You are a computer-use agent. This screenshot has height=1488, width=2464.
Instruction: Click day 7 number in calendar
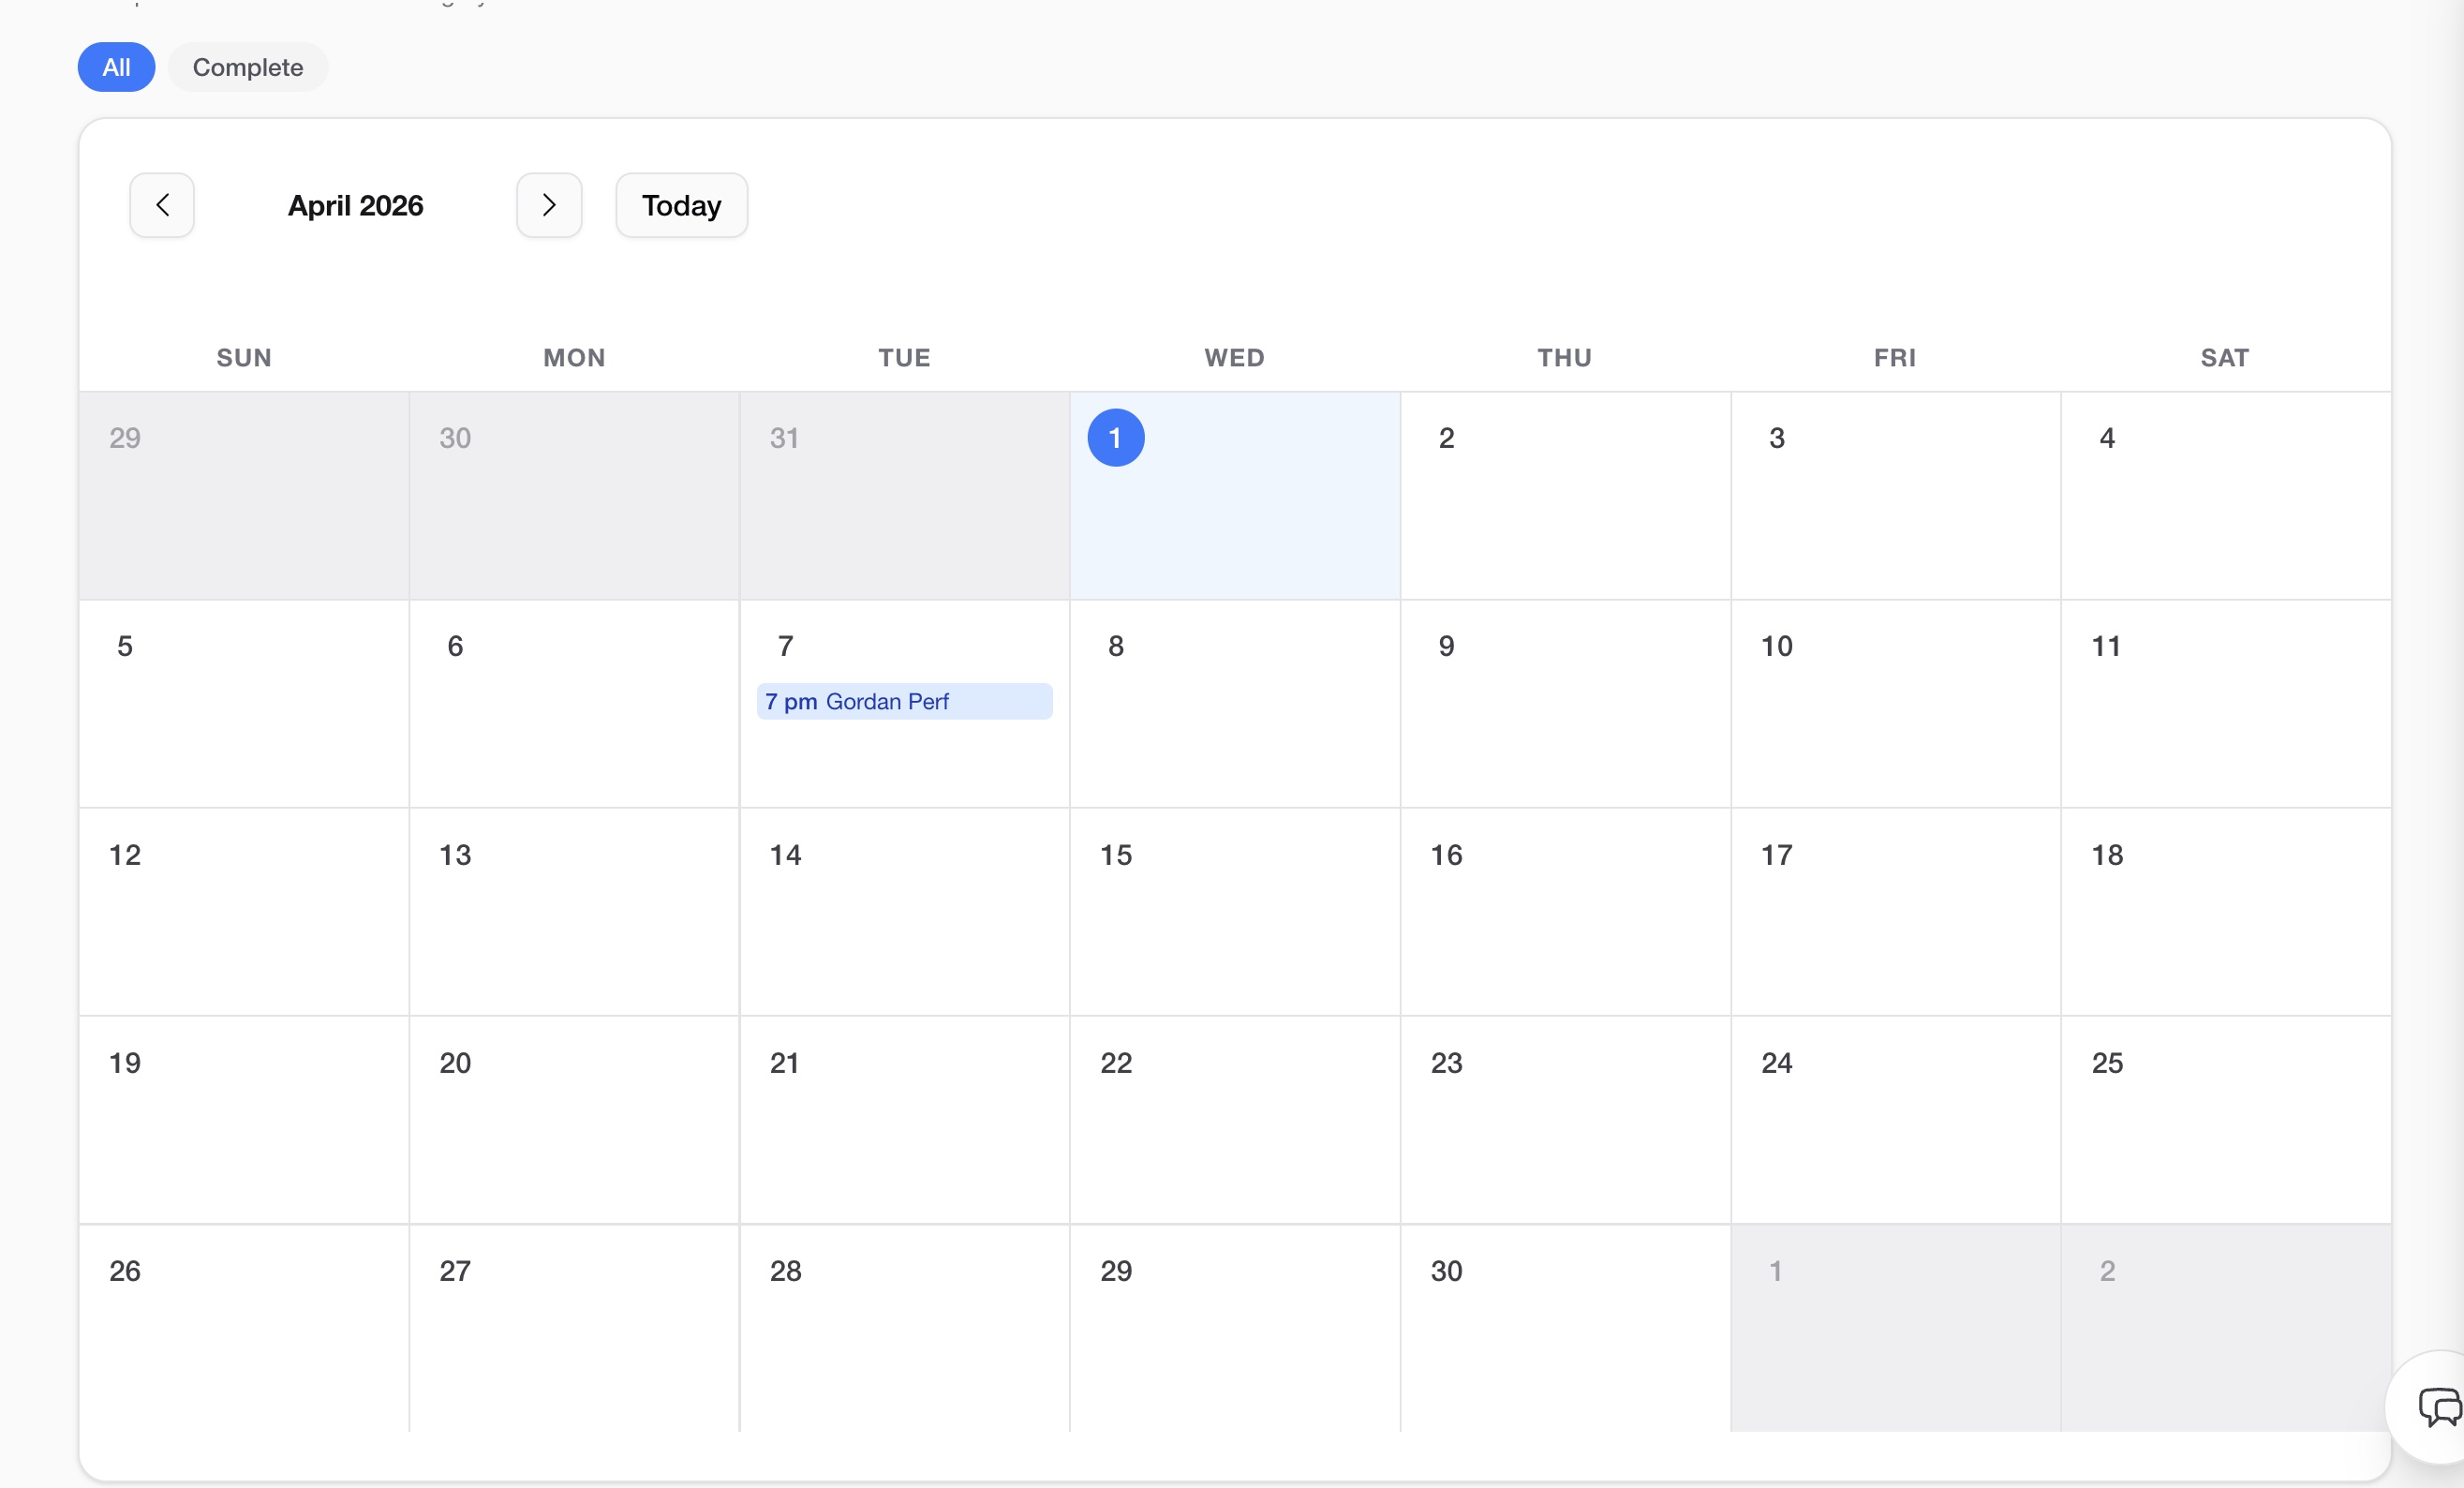click(x=785, y=646)
